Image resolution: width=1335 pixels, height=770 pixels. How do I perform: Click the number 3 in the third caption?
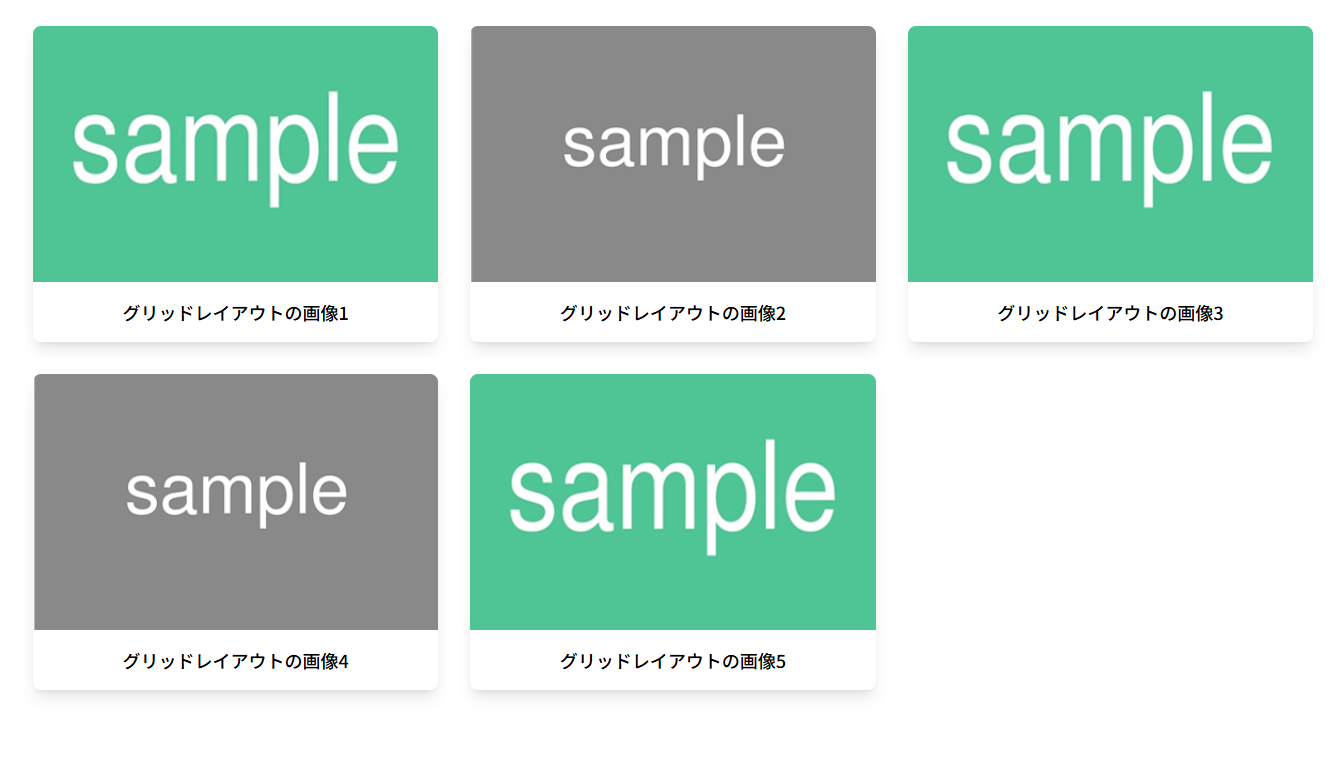tap(1218, 314)
